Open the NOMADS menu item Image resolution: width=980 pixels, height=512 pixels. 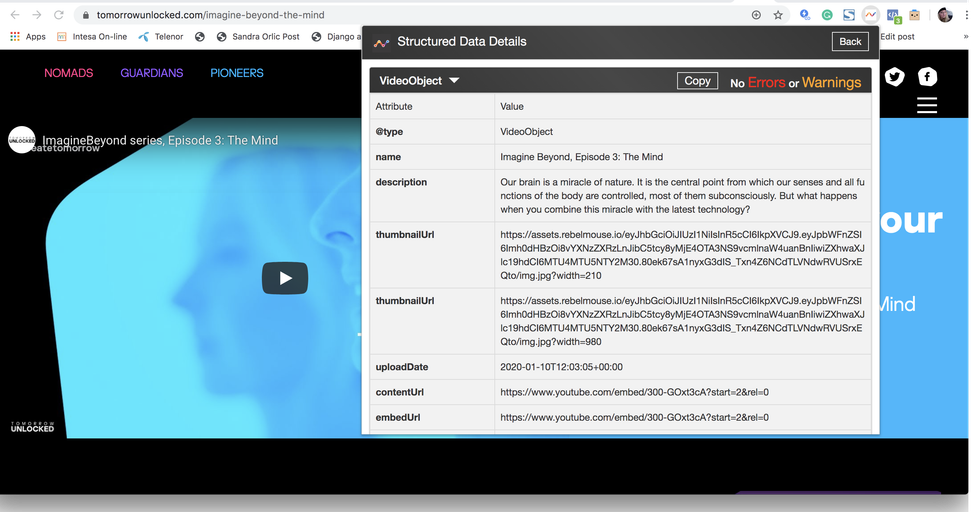click(x=69, y=73)
